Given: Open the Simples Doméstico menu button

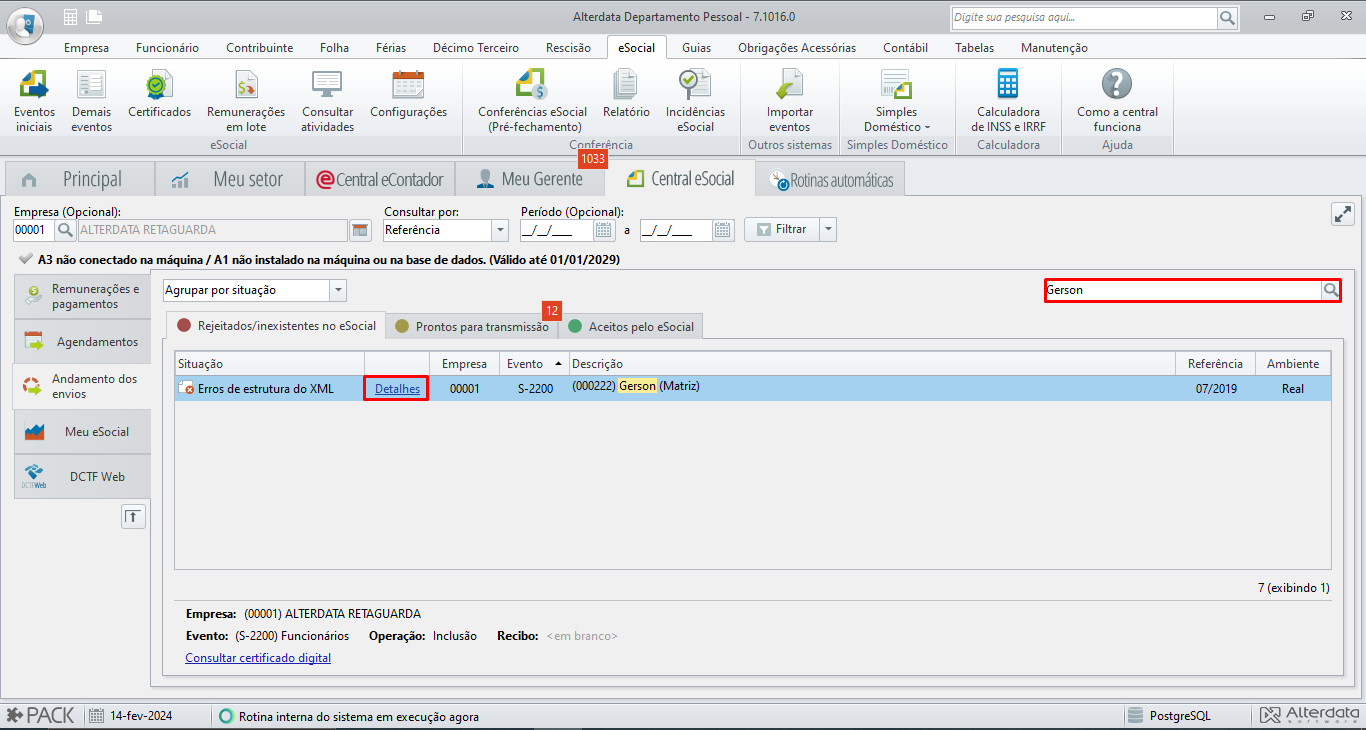Looking at the screenshot, I should click(896, 101).
